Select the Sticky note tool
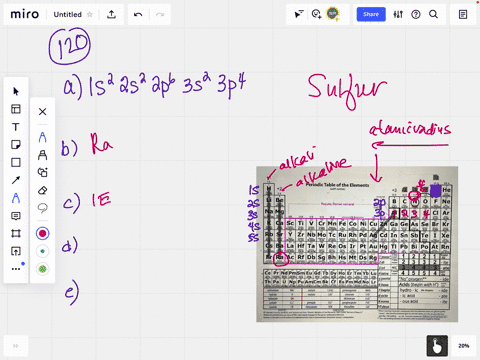Viewport: 480px width, 360px height. [x=16, y=145]
